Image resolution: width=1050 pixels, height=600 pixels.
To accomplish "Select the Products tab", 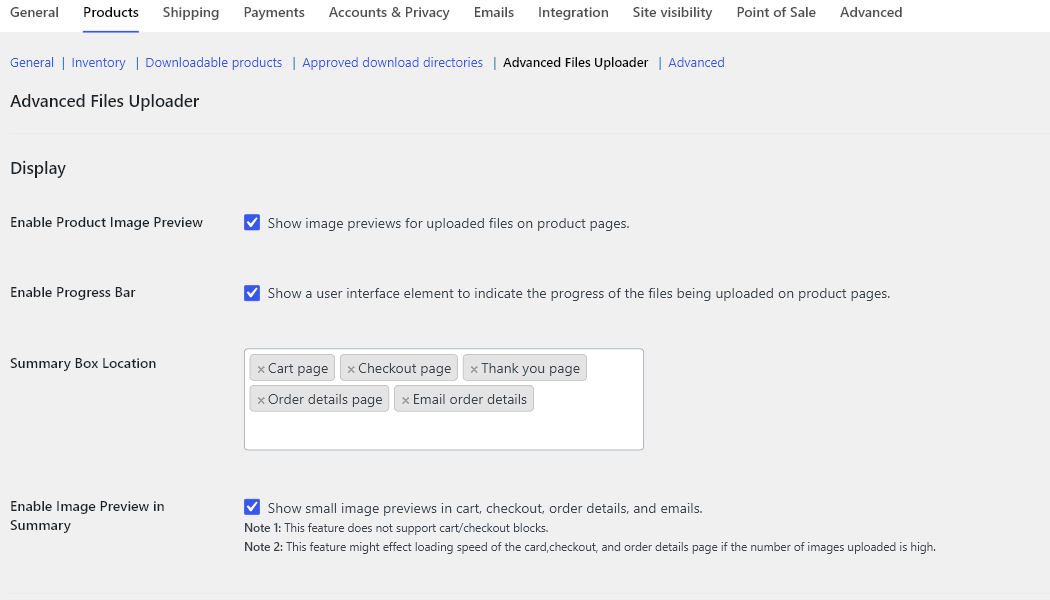I will coord(110,13).
